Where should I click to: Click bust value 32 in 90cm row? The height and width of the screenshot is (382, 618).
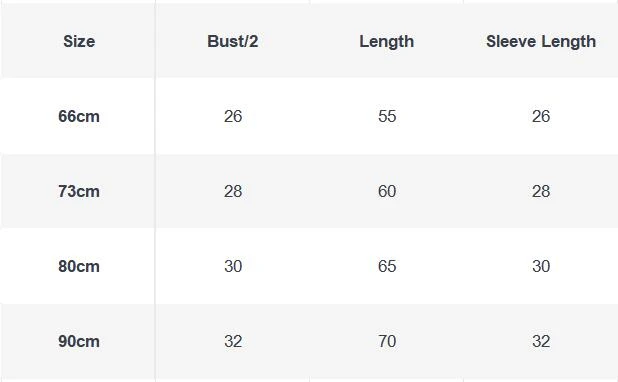[233, 341]
